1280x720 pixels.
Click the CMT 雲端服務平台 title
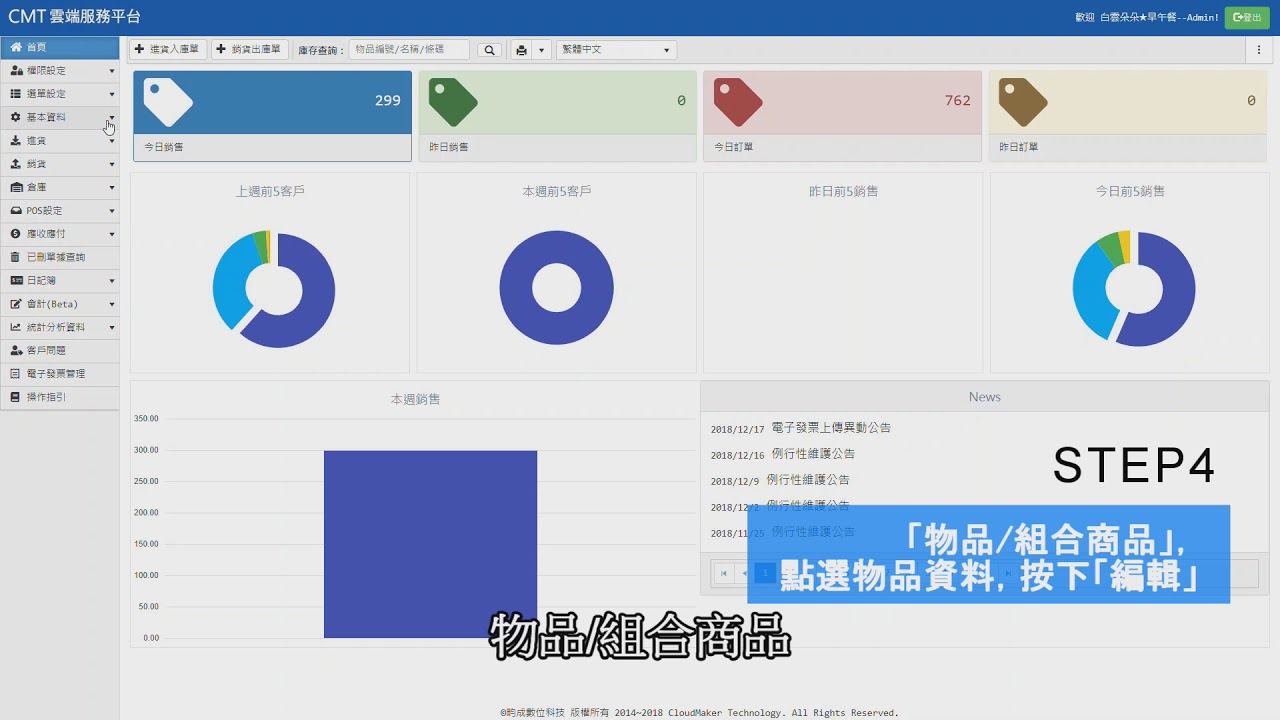pyautogui.click(x=74, y=17)
